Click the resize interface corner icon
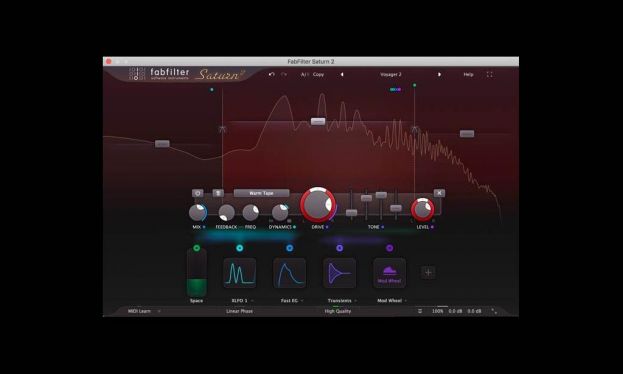The width and height of the screenshot is (623, 374). [494, 311]
